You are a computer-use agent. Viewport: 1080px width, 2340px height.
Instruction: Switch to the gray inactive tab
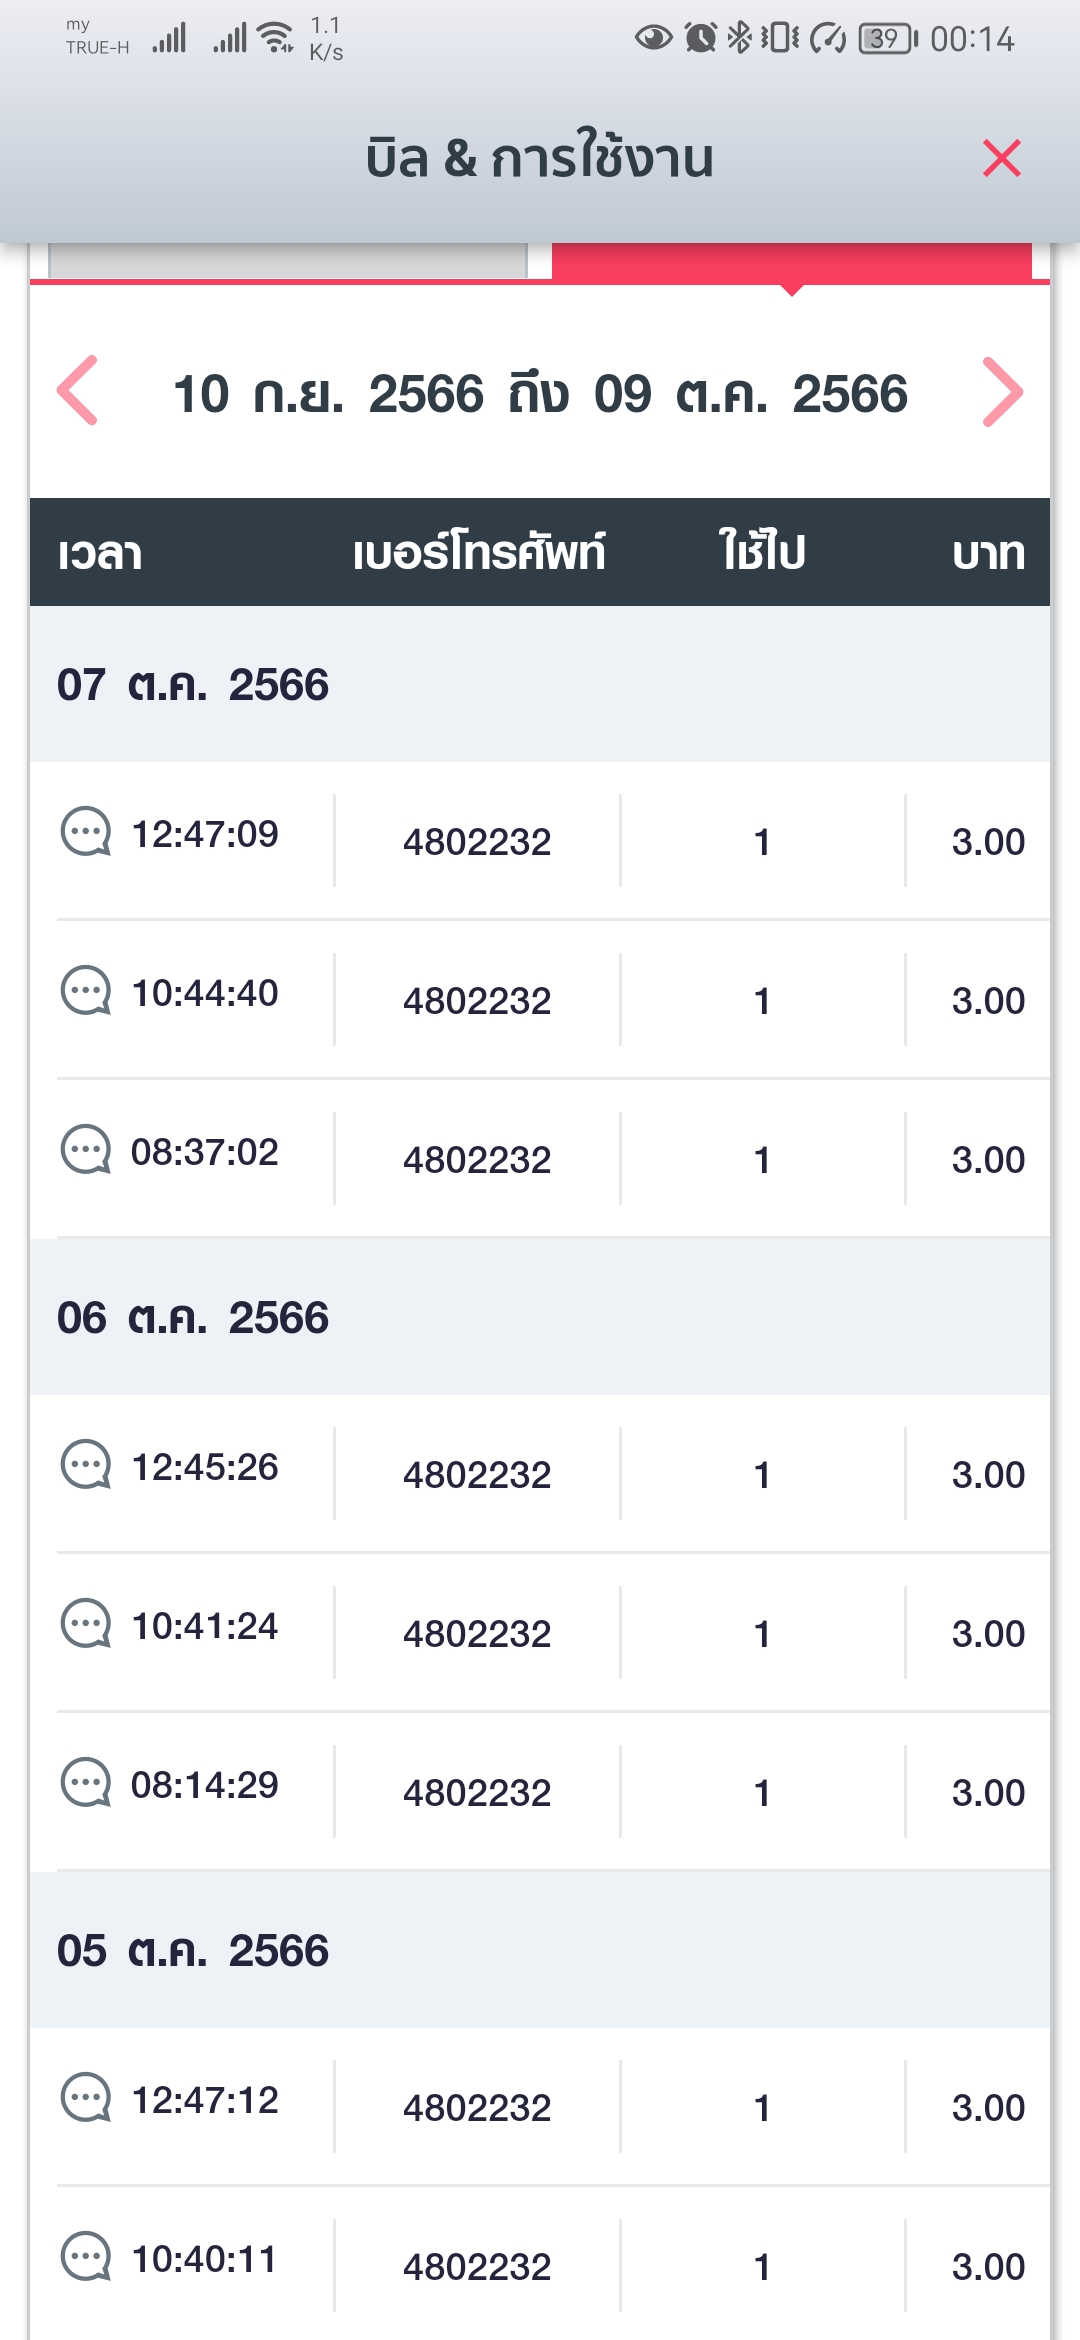click(x=288, y=260)
